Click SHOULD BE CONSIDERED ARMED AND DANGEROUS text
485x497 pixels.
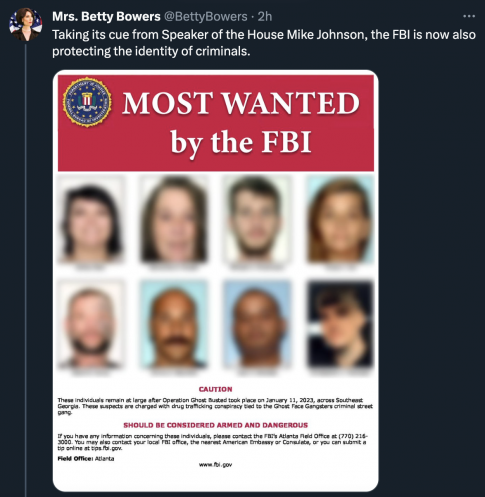(215, 425)
